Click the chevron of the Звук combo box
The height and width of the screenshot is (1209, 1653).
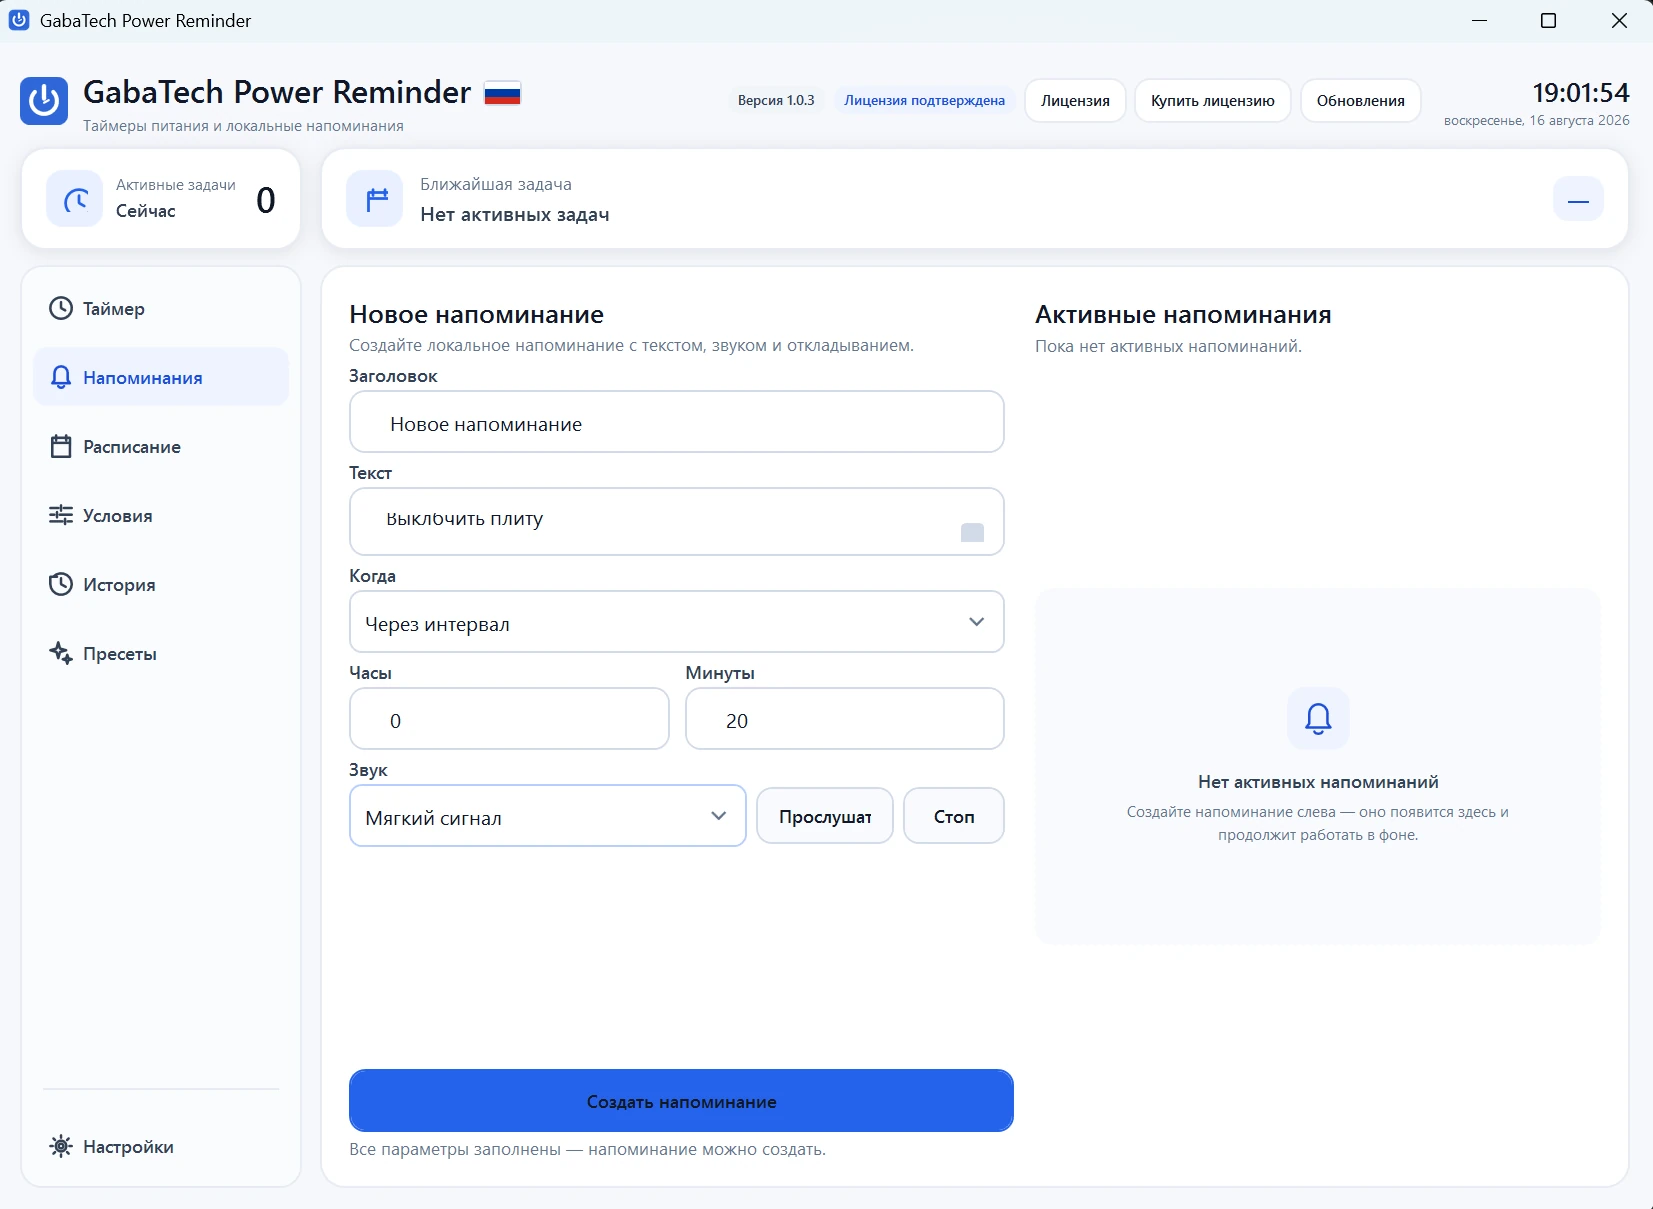click(x=718, y=816)
